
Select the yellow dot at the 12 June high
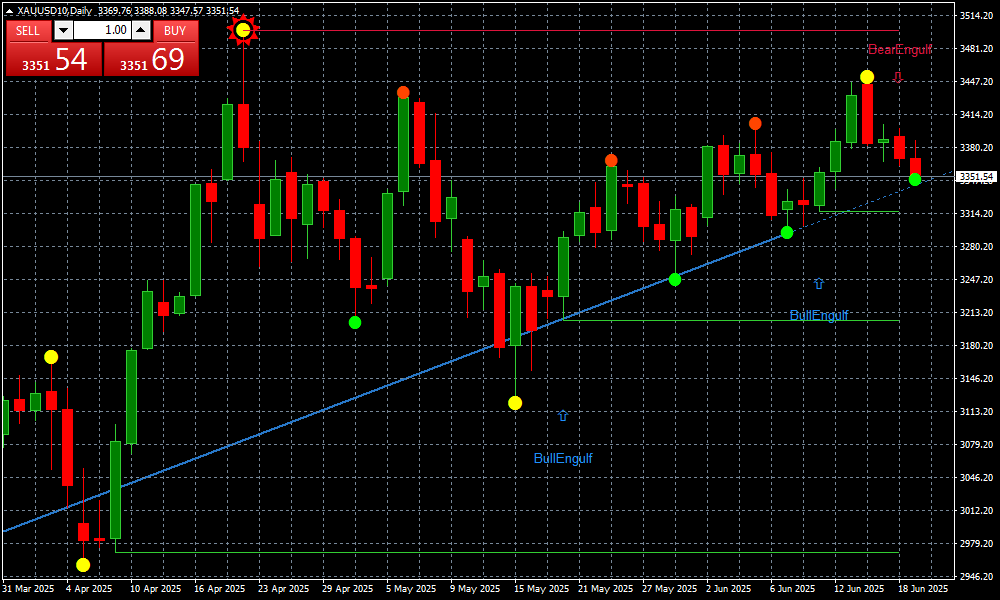867,77
